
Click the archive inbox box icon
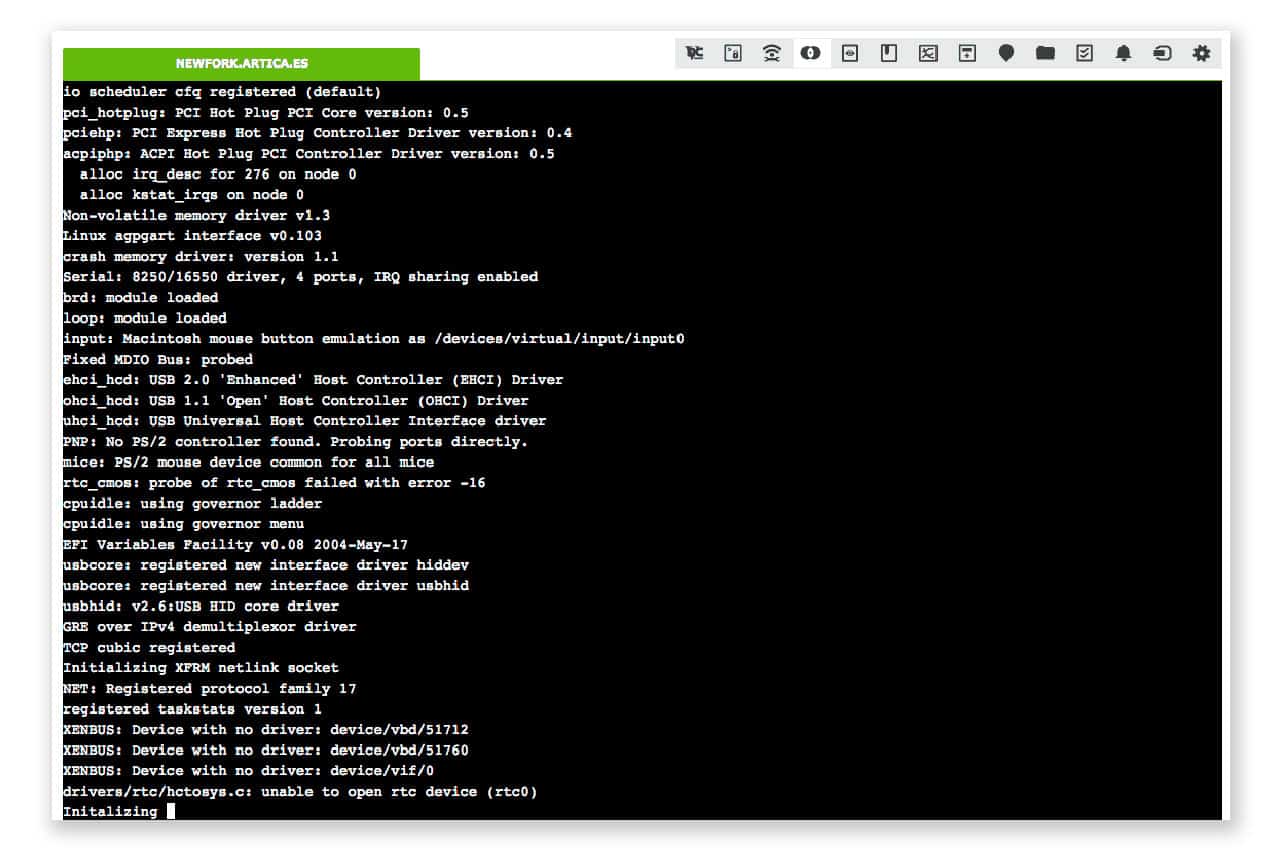(967, 53)
